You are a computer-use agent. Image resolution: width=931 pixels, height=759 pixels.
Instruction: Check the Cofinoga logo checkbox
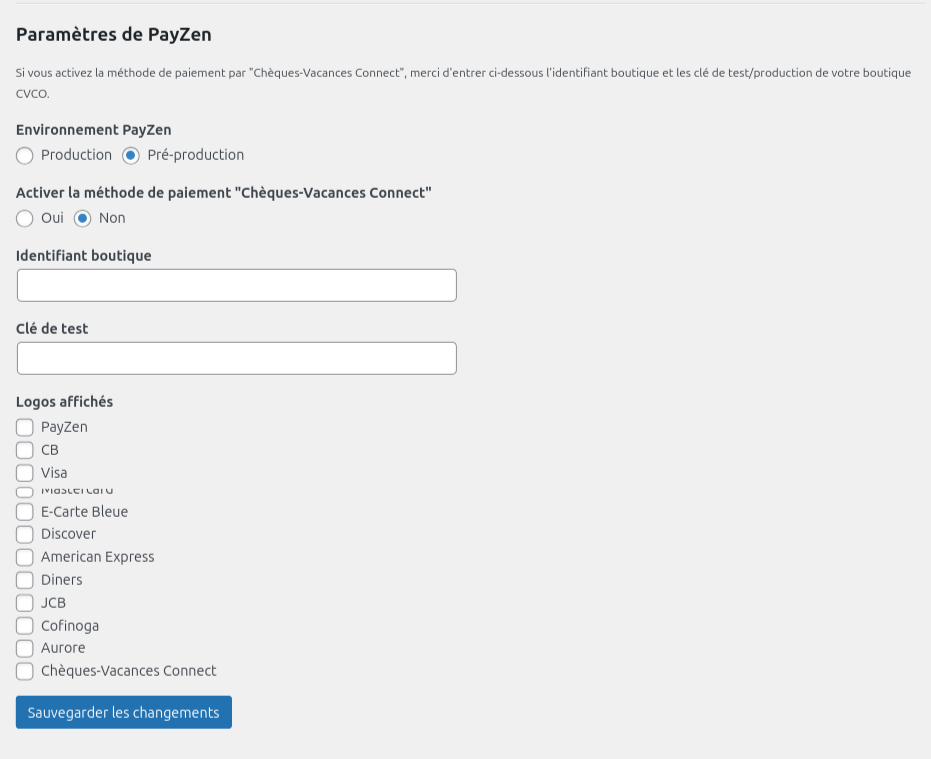(x=24, y=625)
